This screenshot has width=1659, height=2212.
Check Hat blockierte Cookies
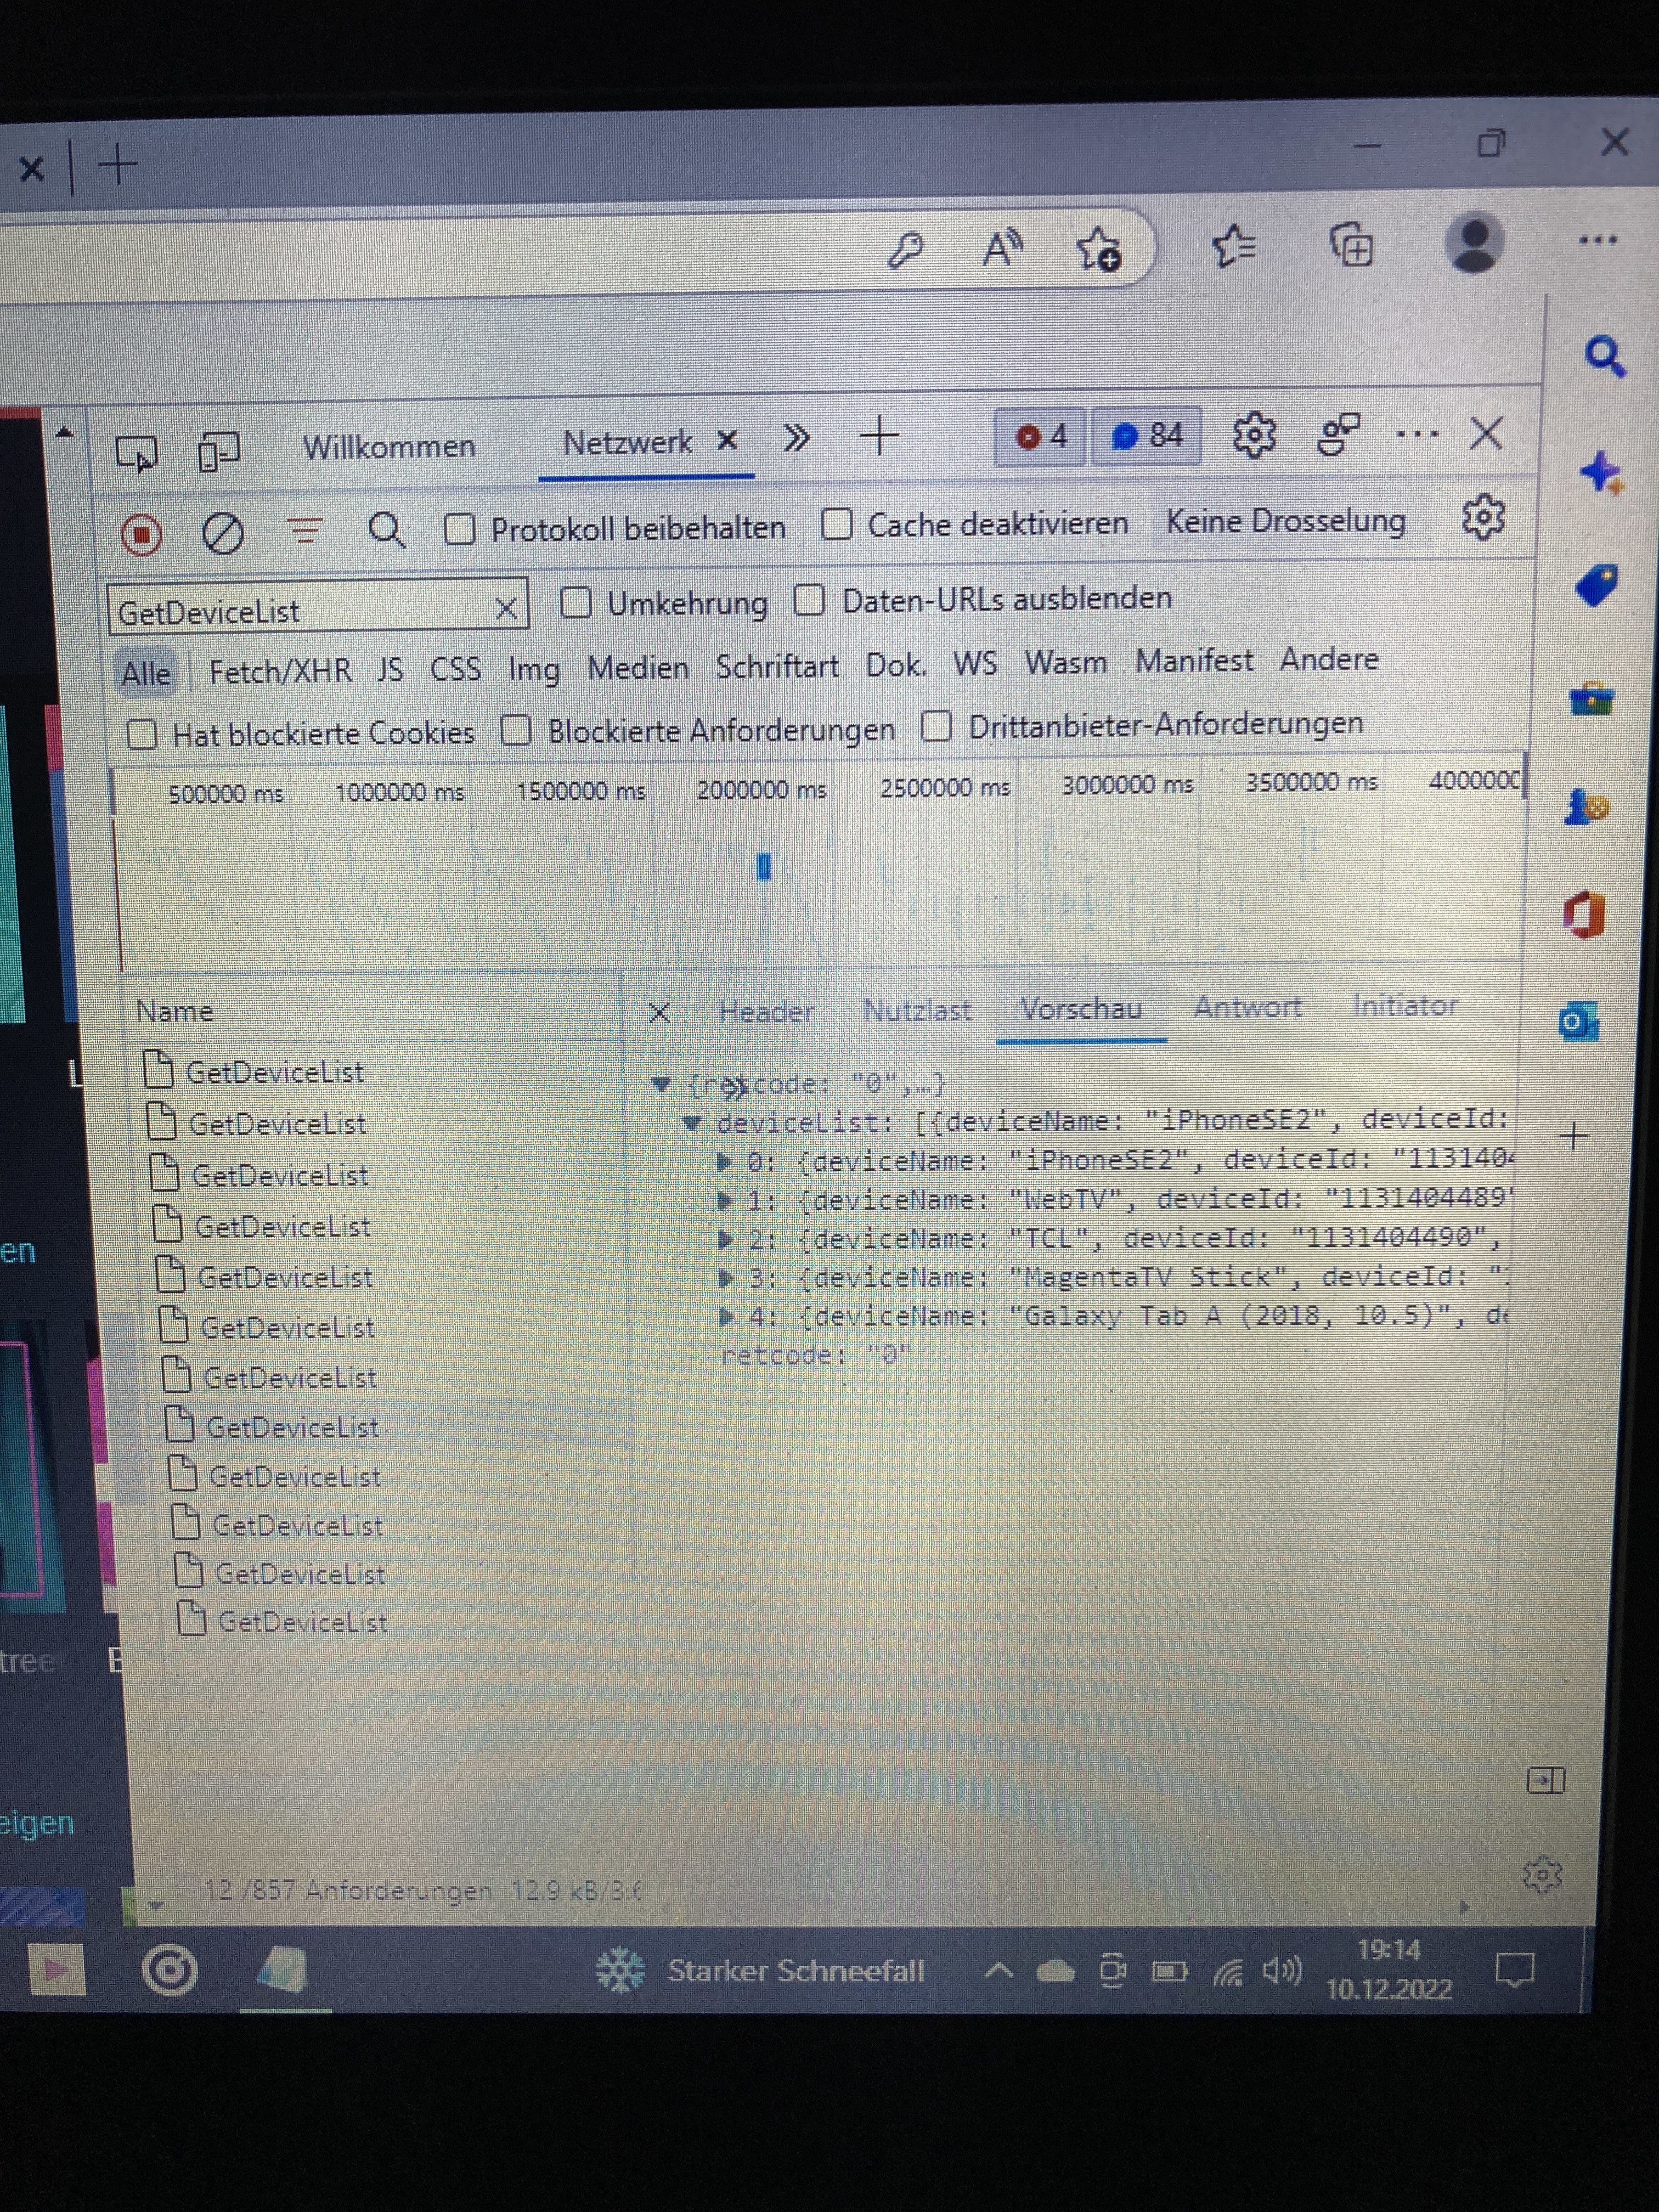(142, 735)
